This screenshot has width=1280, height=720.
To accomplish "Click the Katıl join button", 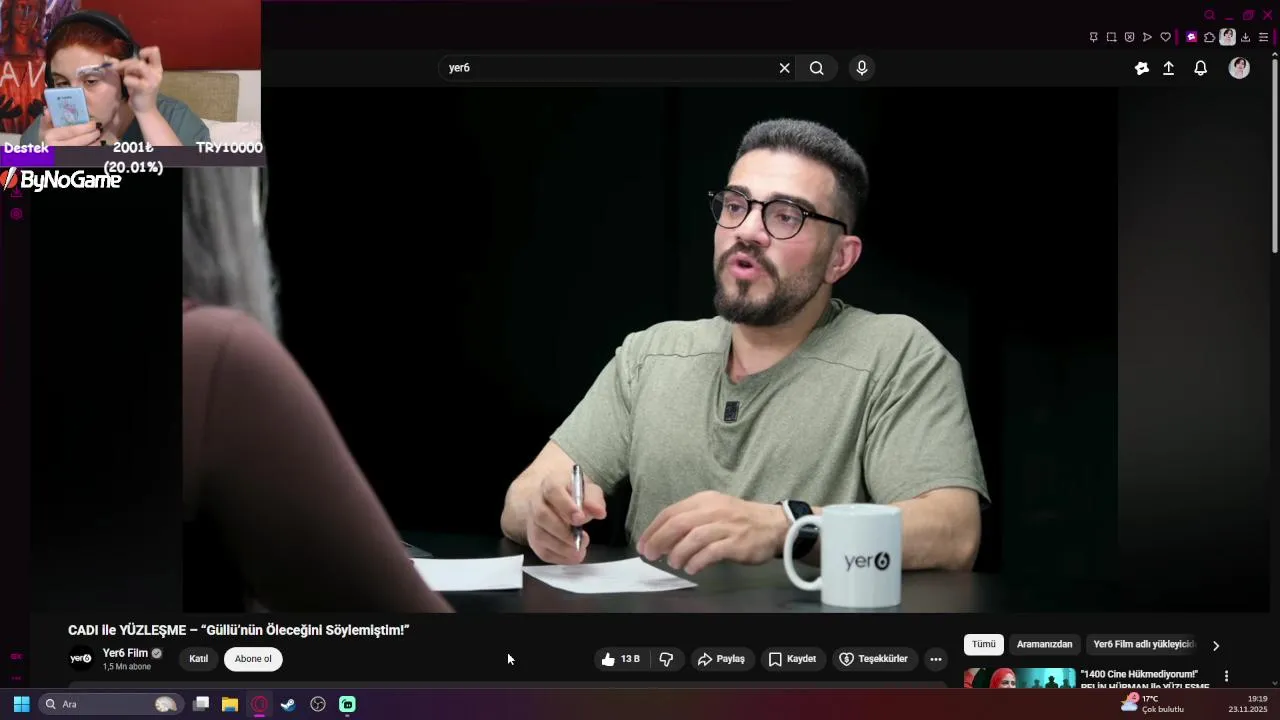I will (x=199, y=659).
